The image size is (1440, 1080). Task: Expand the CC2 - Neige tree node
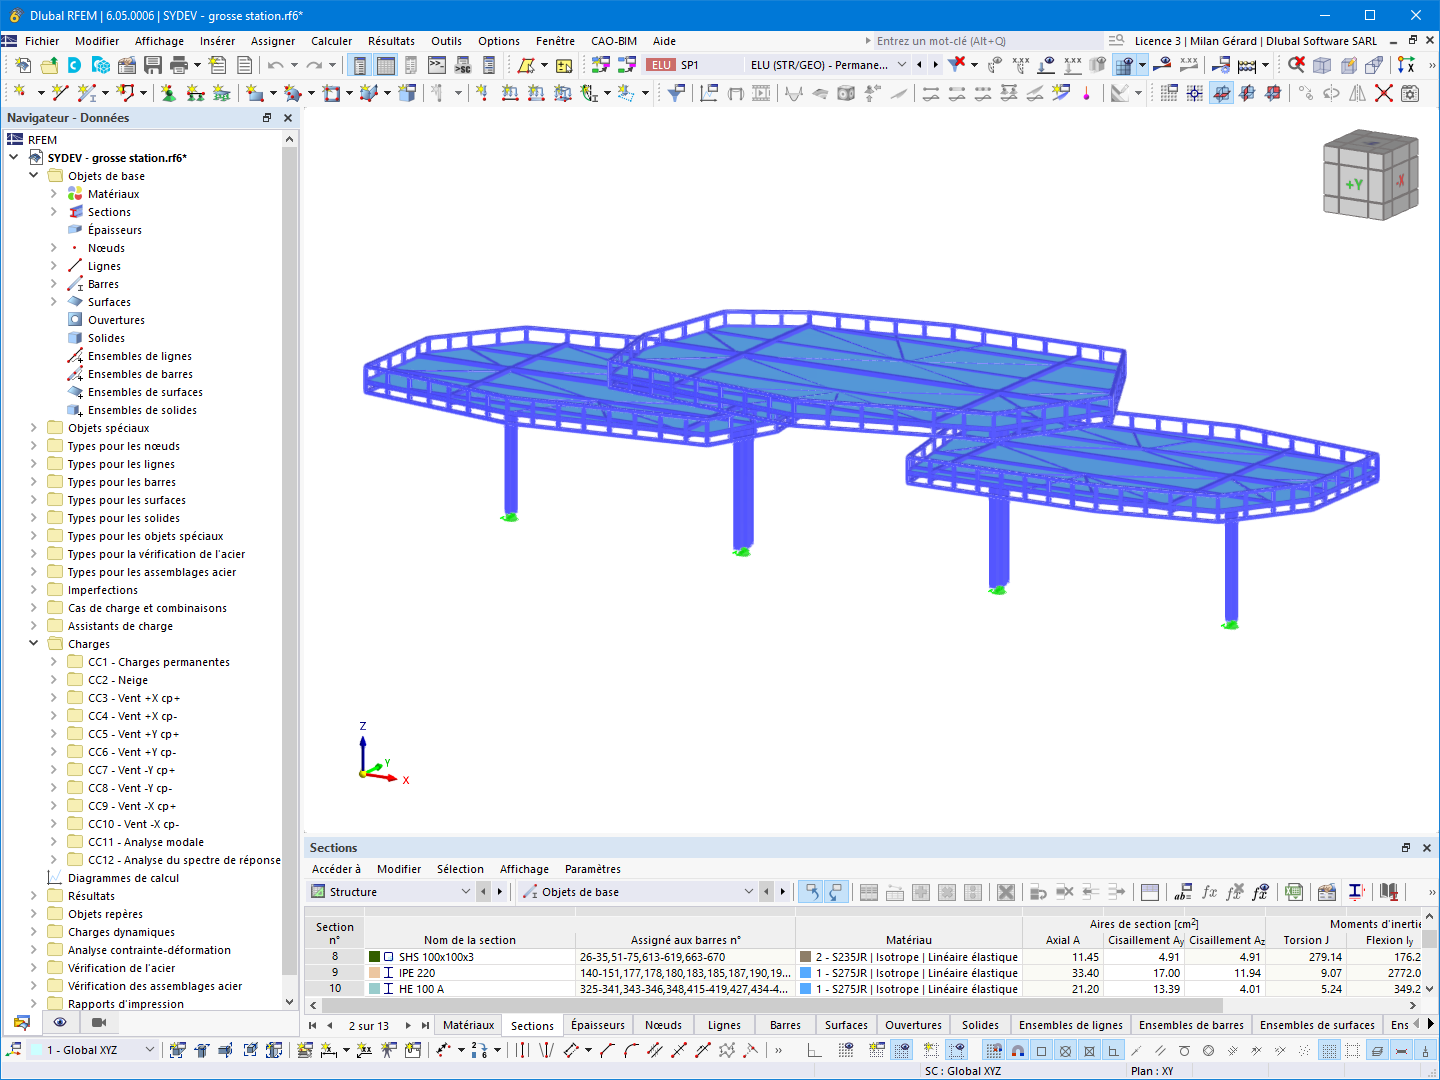click(x=53, y=679)
